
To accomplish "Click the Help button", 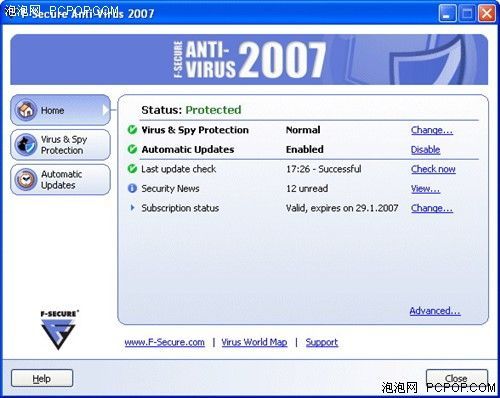I will click(42, 378).
